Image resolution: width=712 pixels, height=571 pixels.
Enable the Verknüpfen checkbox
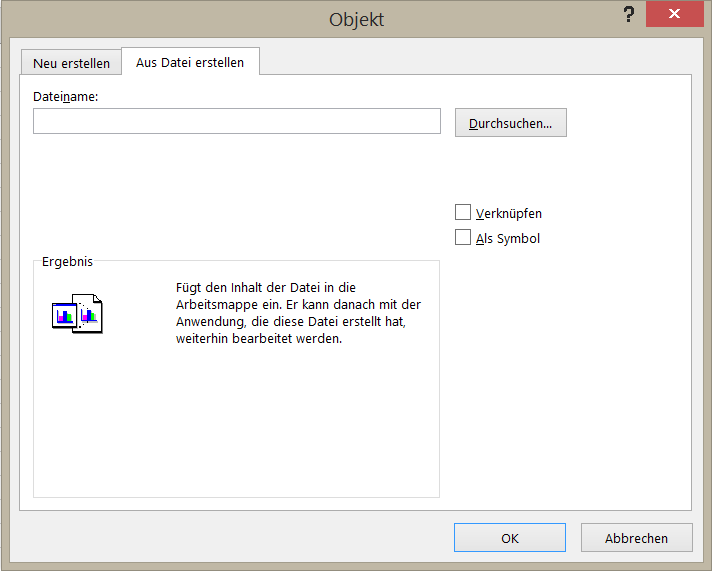click(x=463, y=212)
